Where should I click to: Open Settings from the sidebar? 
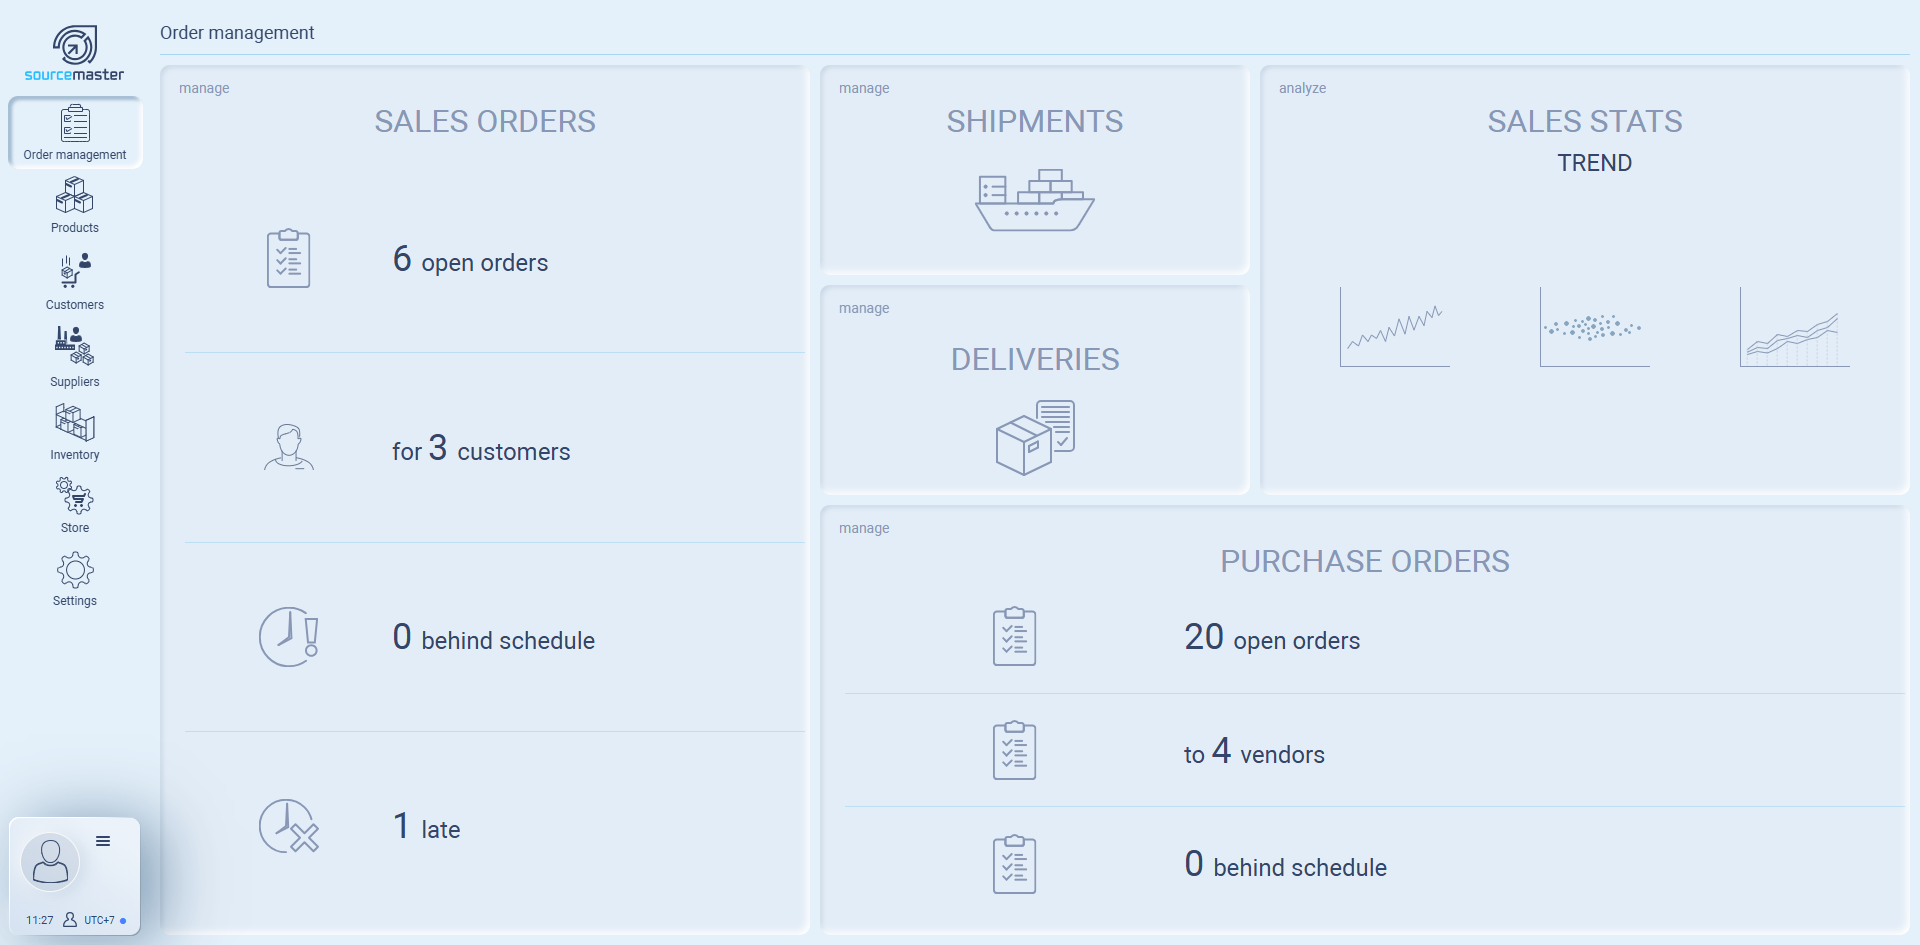coord(75,580)
